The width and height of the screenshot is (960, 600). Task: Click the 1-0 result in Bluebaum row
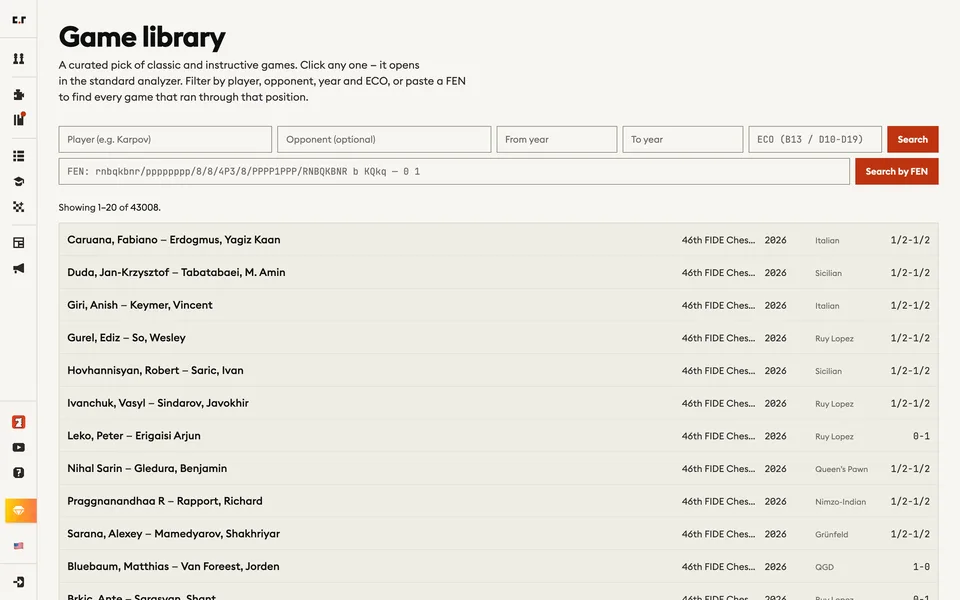click(921, 567)
